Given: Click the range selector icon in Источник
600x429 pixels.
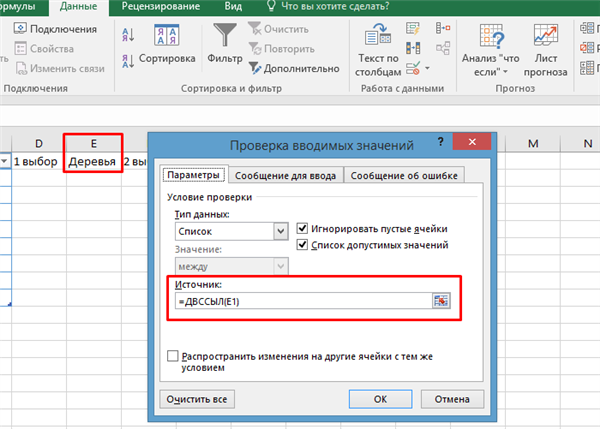Looking at the screenshot, I should [x=441, y=301].
